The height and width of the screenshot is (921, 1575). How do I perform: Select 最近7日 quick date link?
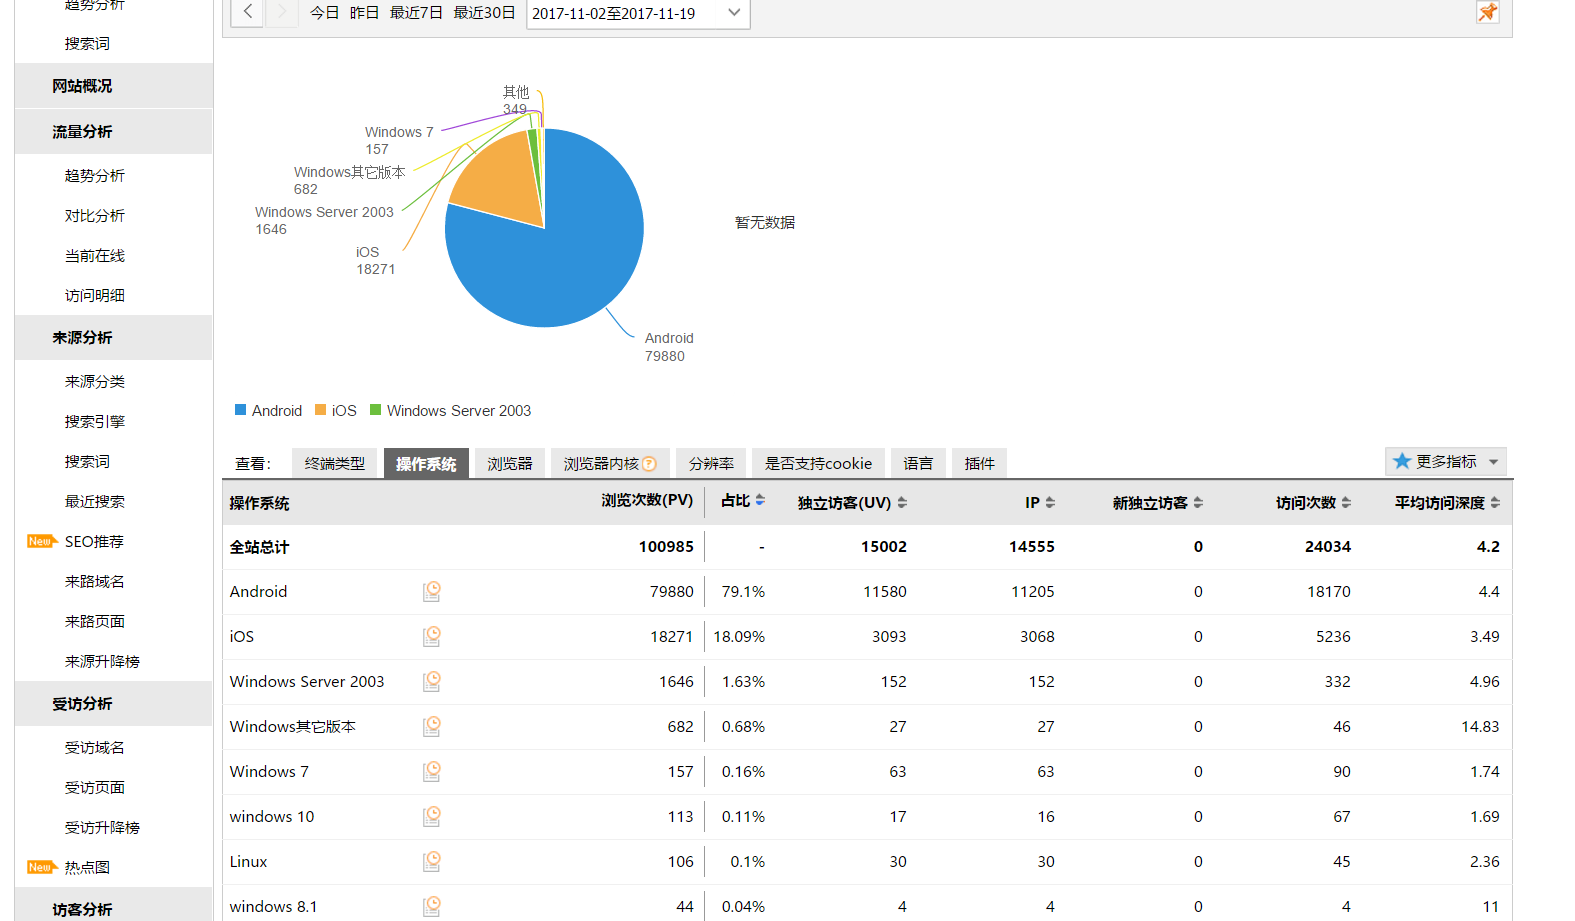[416, 13]
